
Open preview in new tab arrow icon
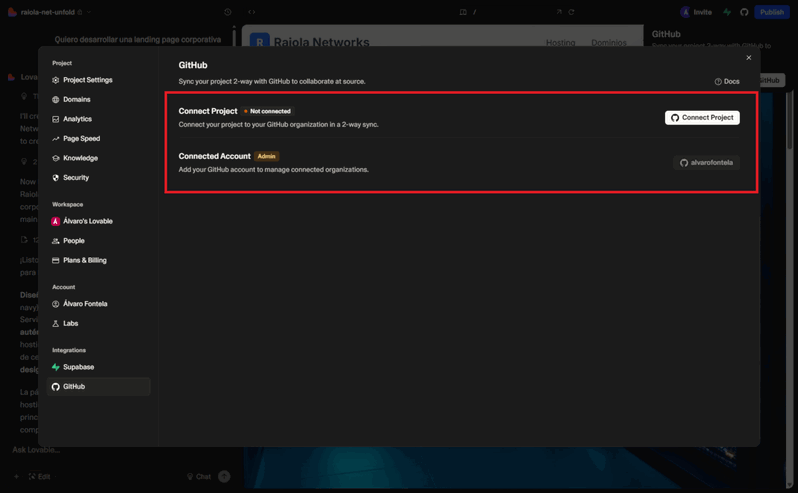(x=559, y=12)
